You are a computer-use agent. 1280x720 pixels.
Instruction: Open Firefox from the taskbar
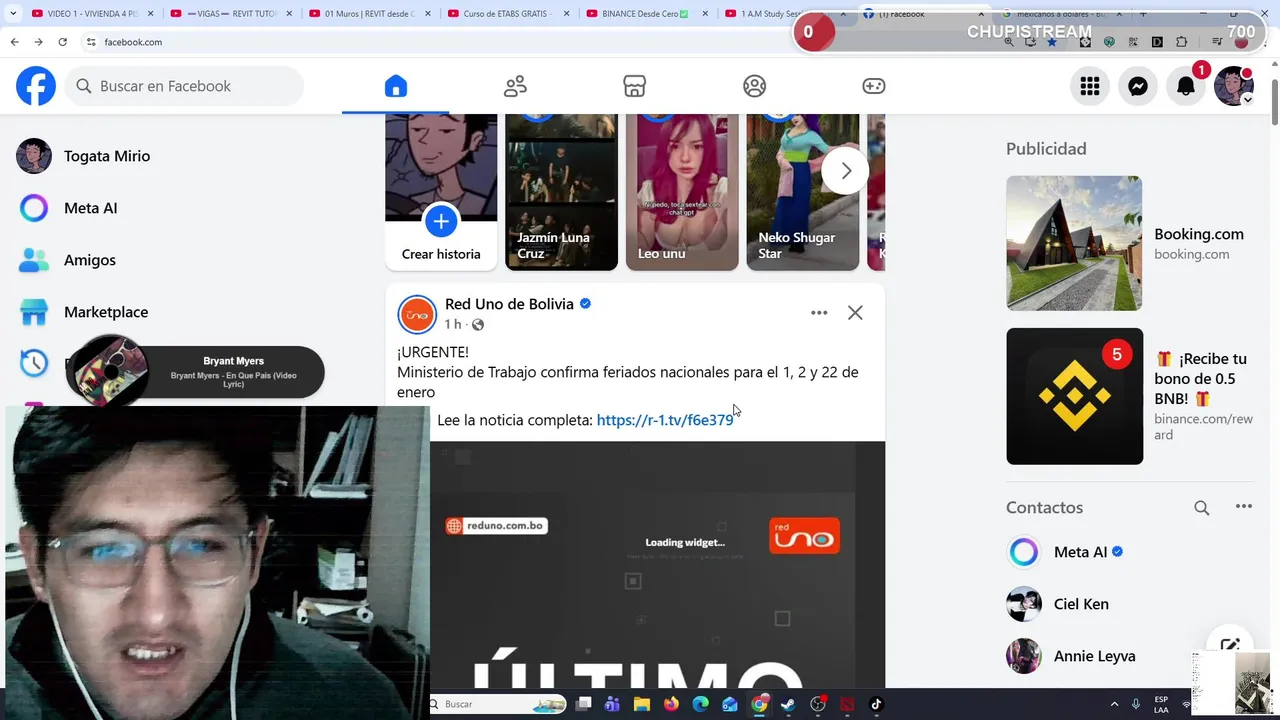(671, 704)
